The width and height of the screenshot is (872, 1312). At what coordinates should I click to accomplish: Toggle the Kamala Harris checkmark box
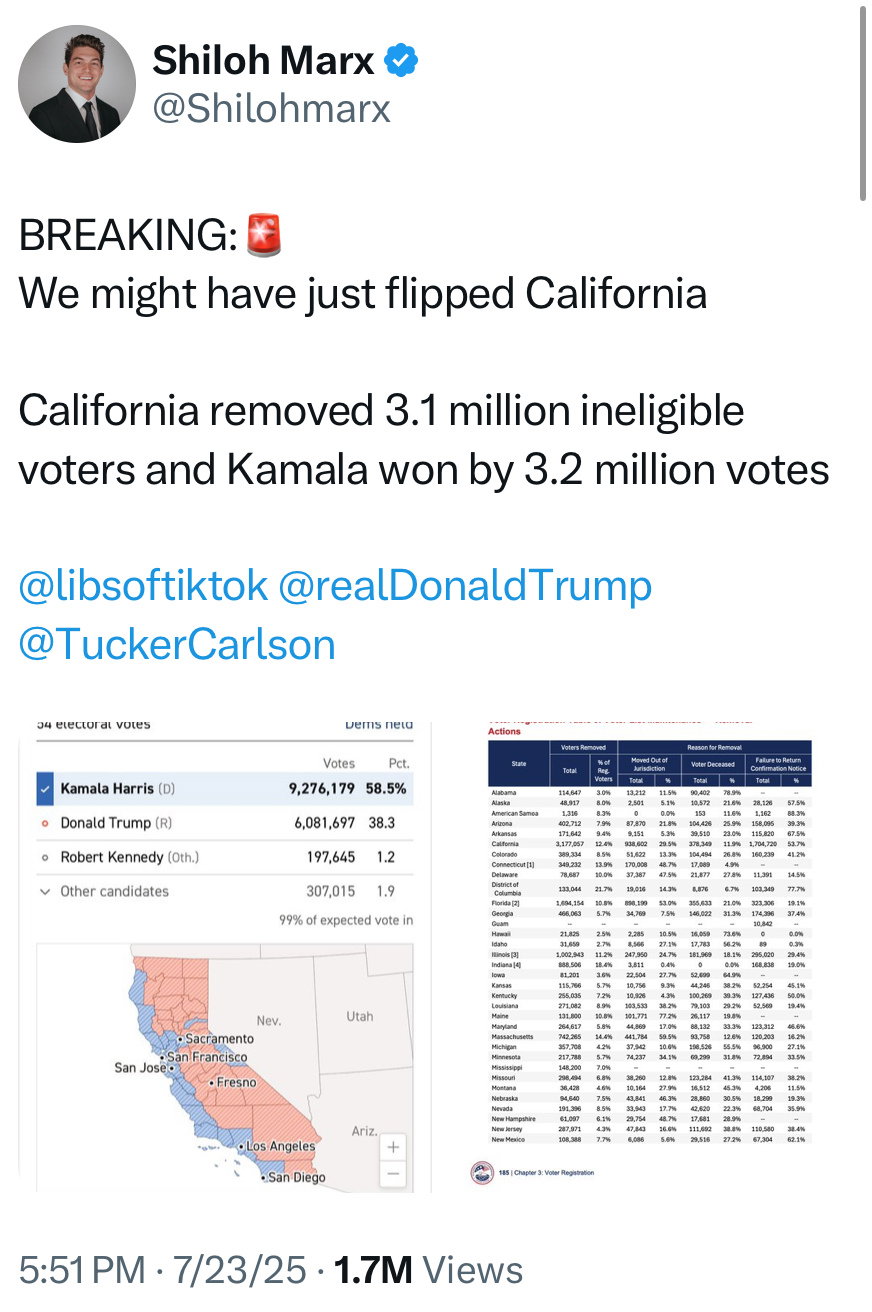point(44,788)
